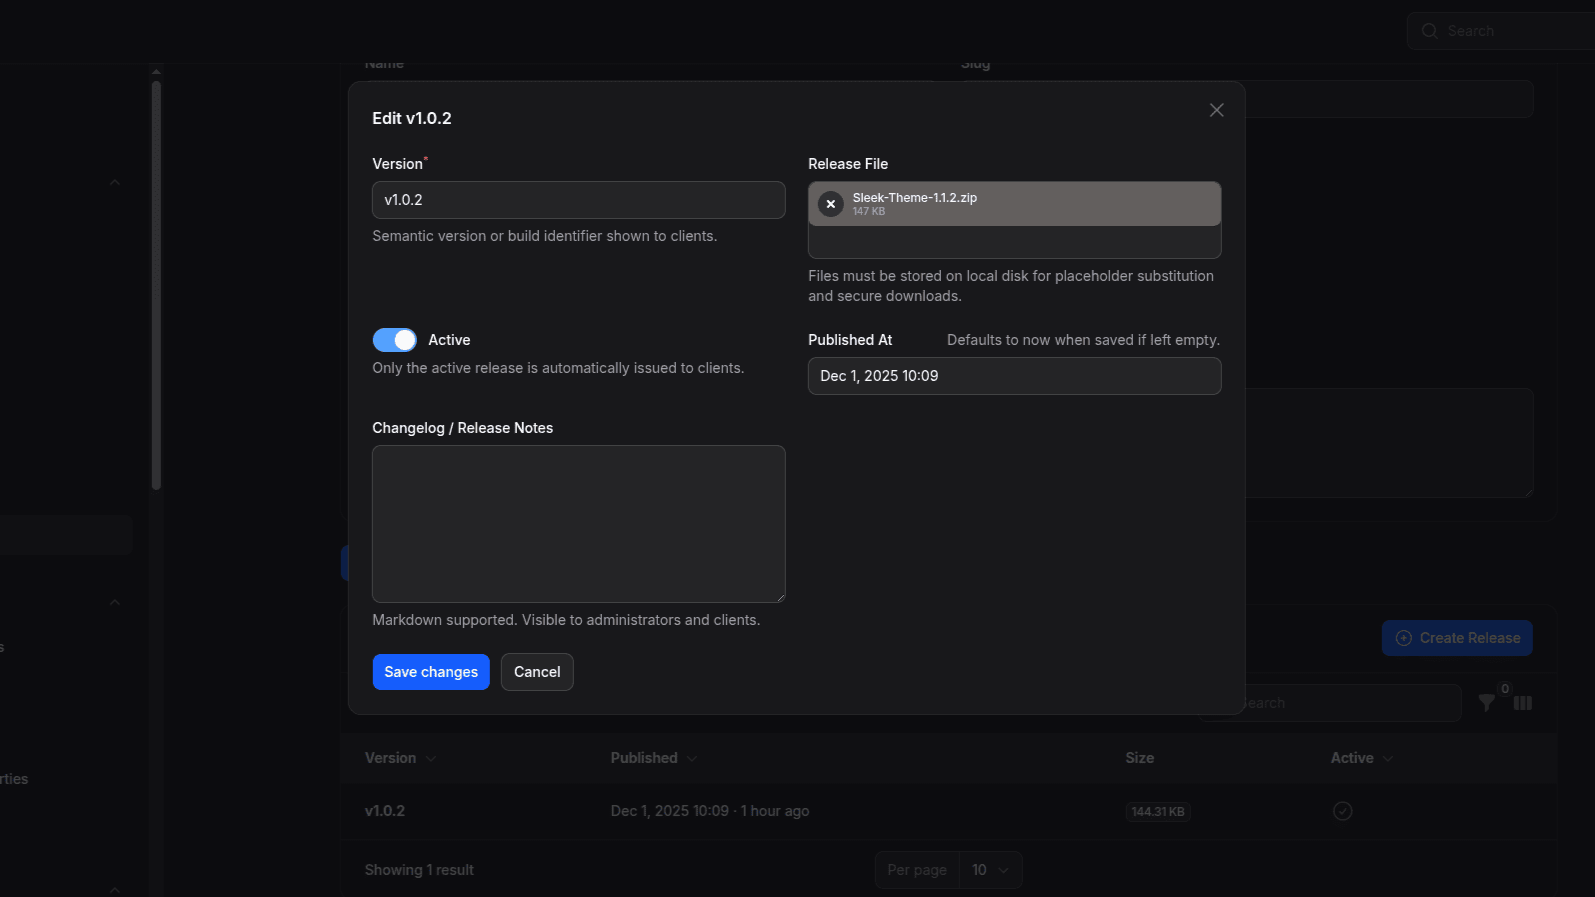Click the search magnifier icon in top bar
The image size is (1595, 897).
pyautogui.click(x=1429, y=31)
